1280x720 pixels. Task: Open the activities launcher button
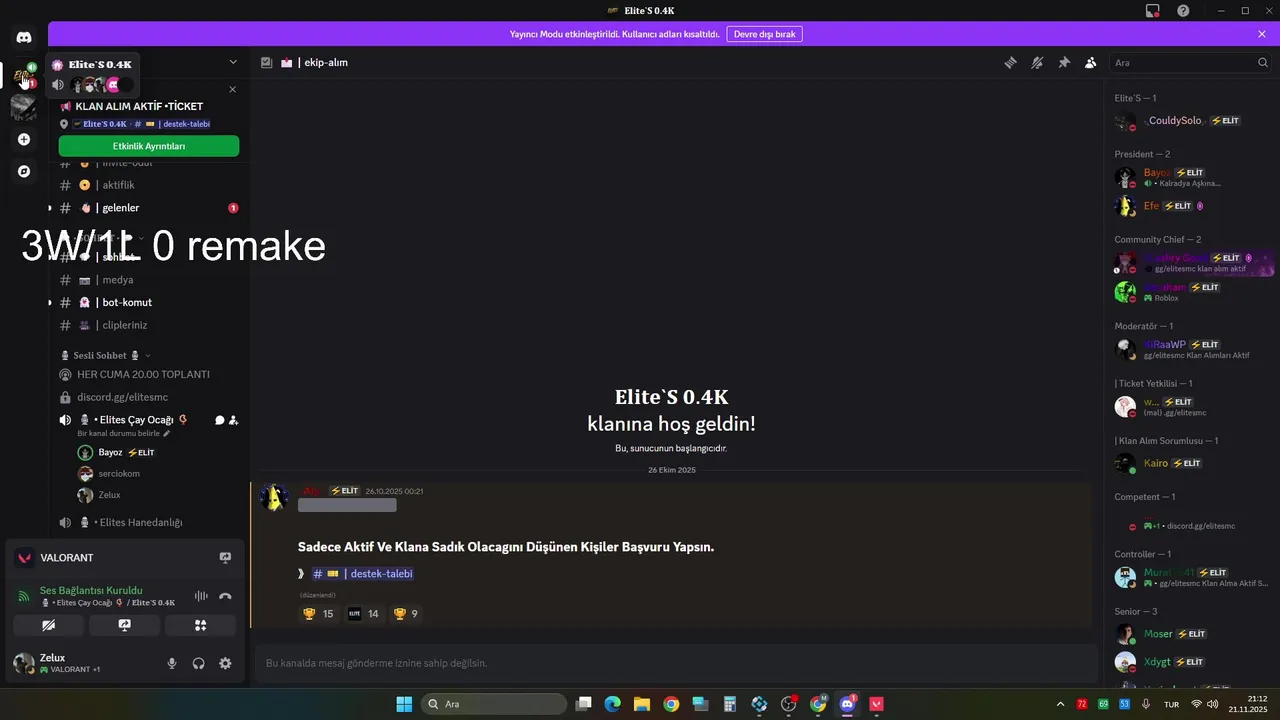[200, 626]
